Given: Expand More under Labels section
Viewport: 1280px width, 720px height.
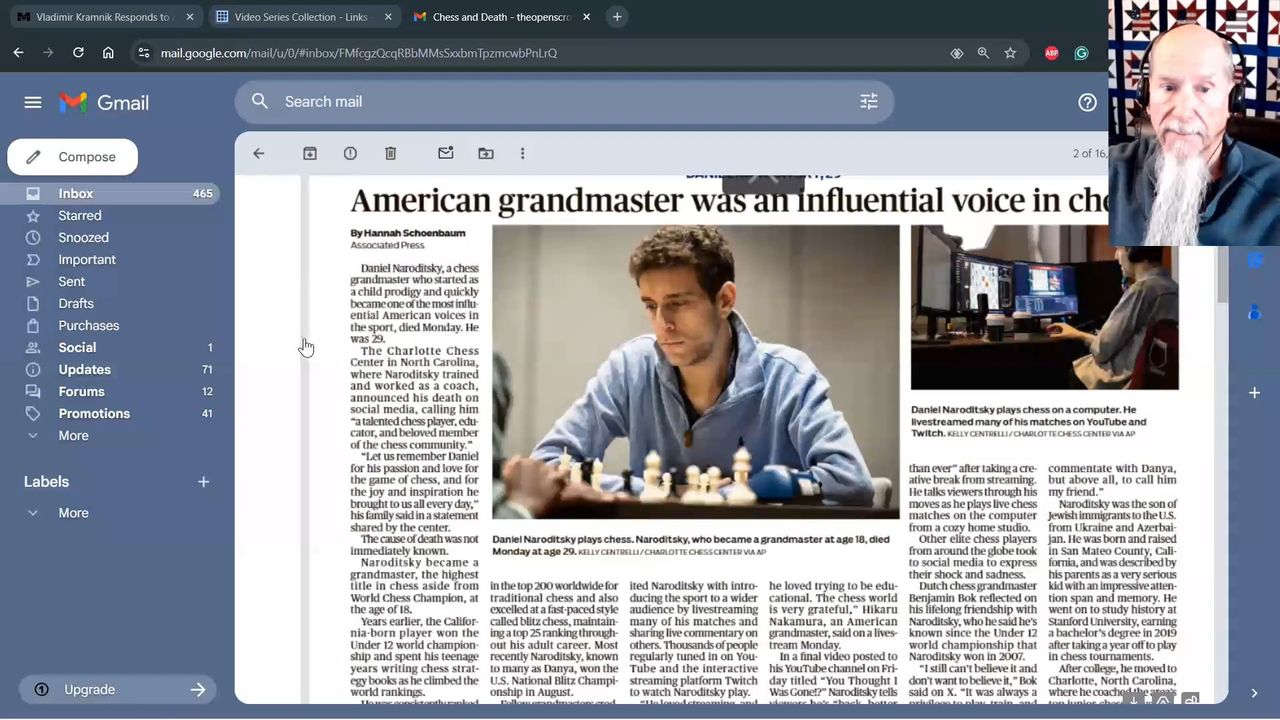Looking at the screenshot, I should tap(73, 513).
